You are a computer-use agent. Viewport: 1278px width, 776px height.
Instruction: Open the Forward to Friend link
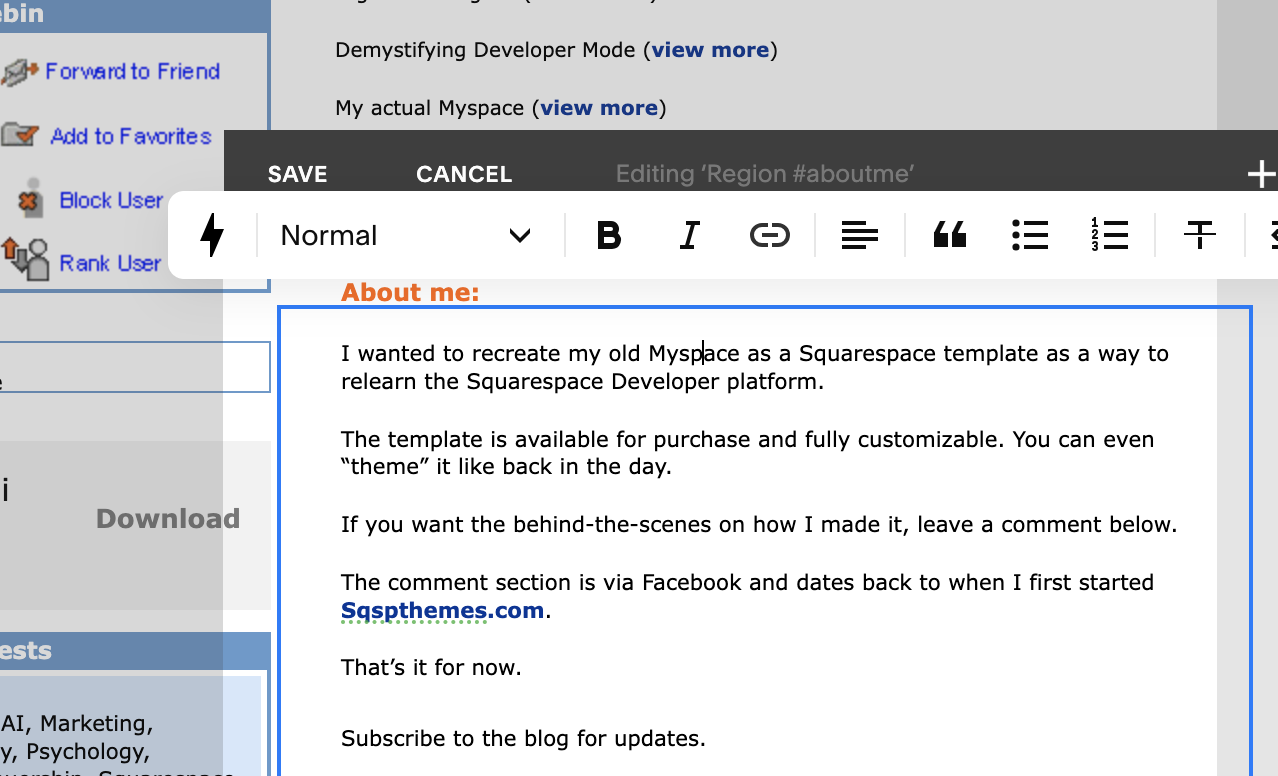(x=132, y=72)
